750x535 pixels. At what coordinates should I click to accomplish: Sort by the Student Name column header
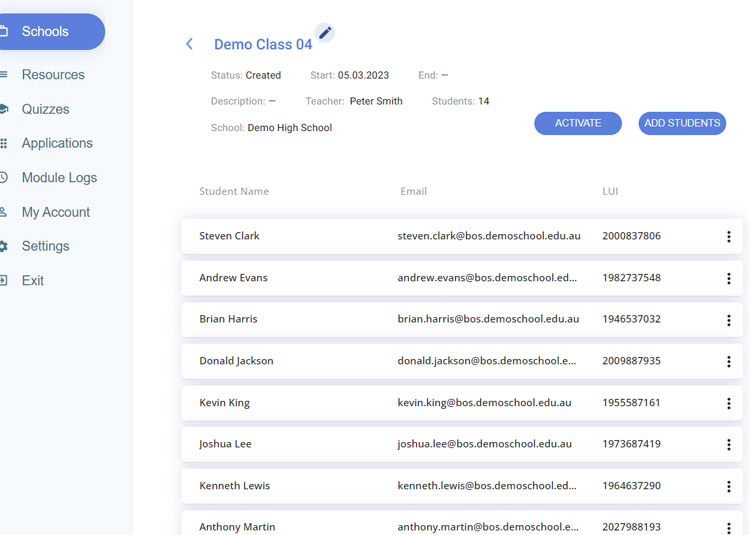[x=234, y=191]
